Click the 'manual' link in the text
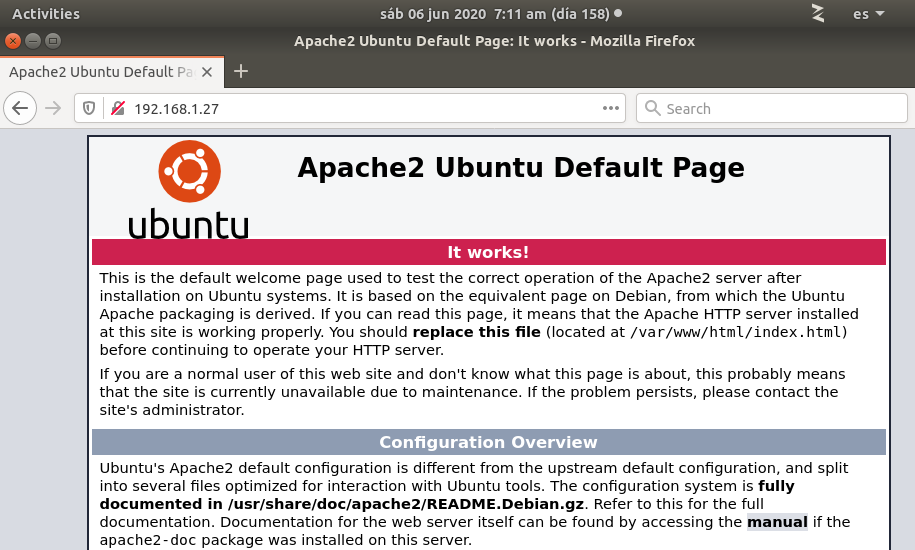The height and width of the screenshot is (550, 915). click(x=776, y=521)
